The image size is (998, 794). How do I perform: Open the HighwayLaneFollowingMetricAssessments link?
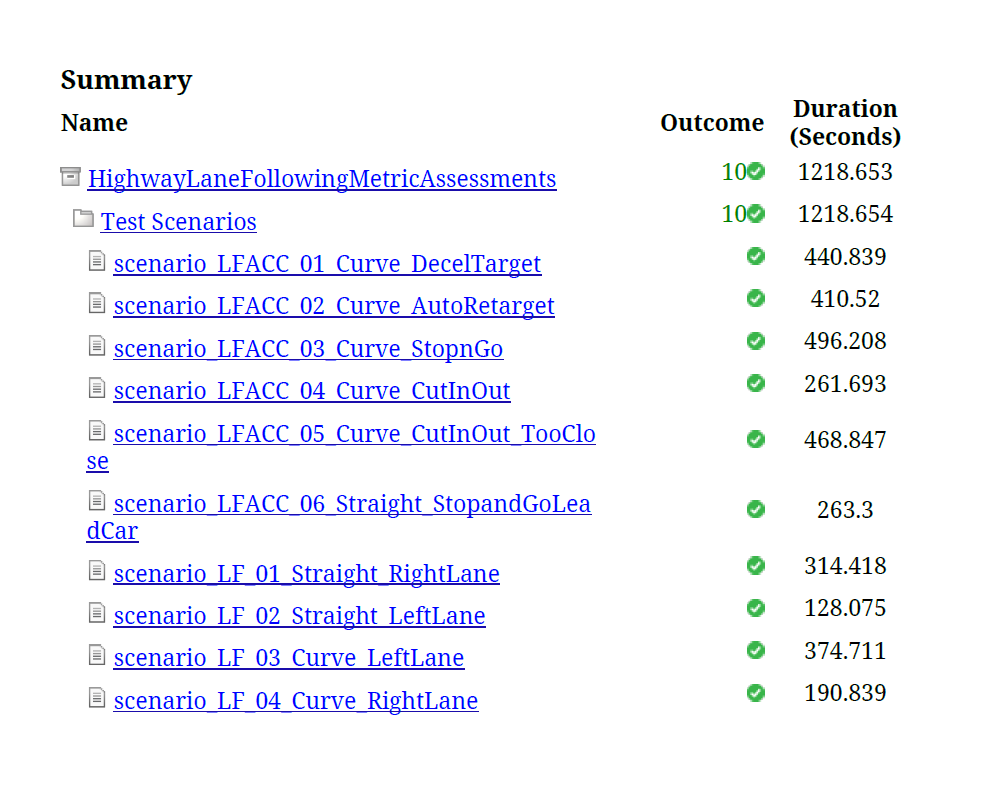click(322, 179)
